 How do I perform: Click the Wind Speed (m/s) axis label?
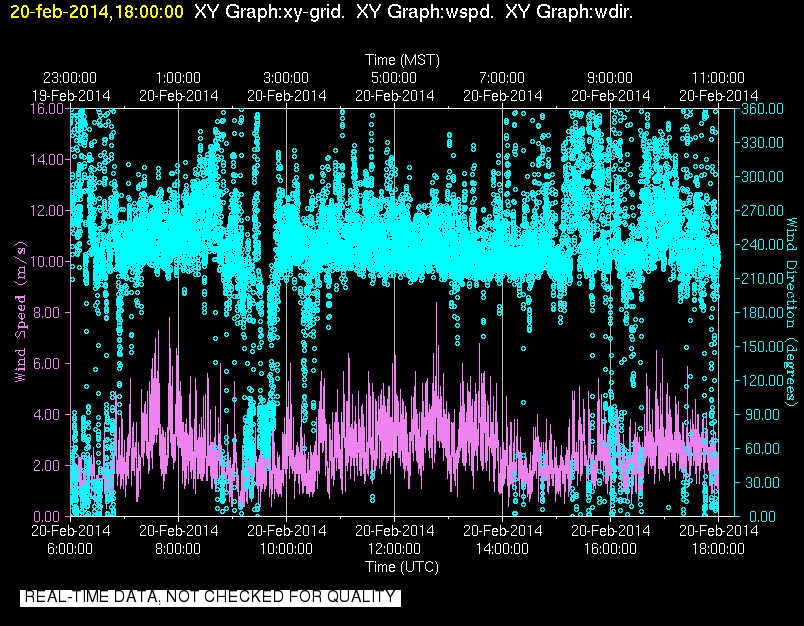20,312
